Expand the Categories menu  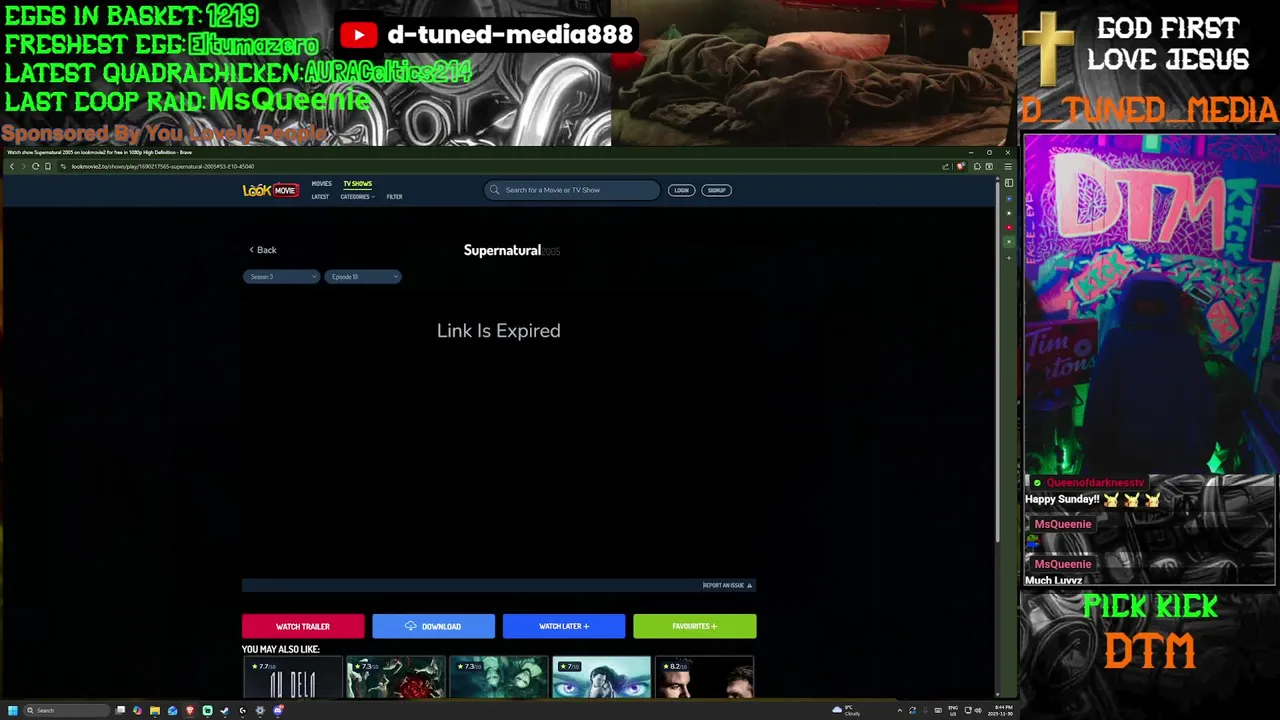pos(357,197)
